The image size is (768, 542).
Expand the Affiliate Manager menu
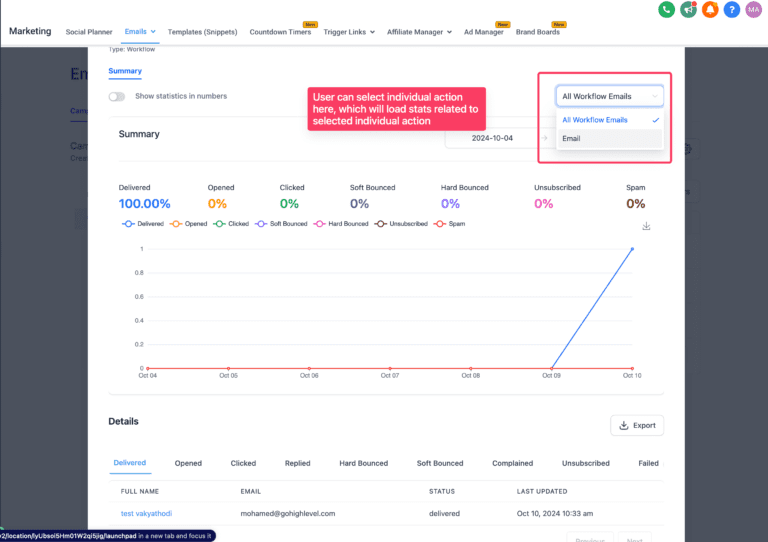[419, 32]
